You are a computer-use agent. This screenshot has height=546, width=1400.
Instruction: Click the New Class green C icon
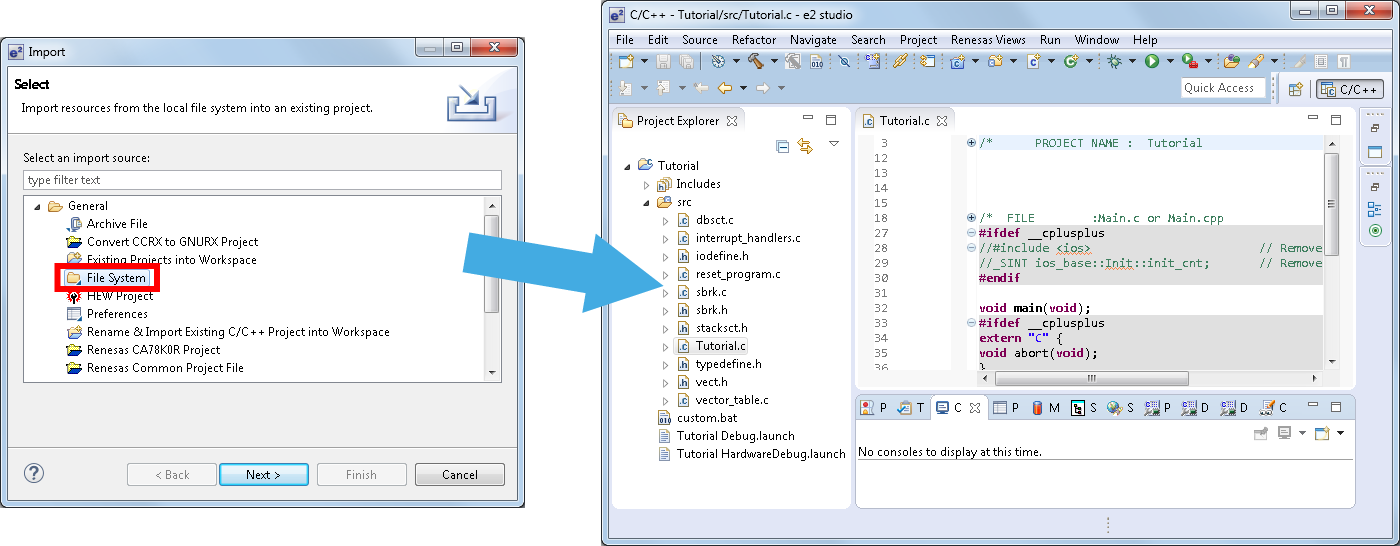[1071, 61]
